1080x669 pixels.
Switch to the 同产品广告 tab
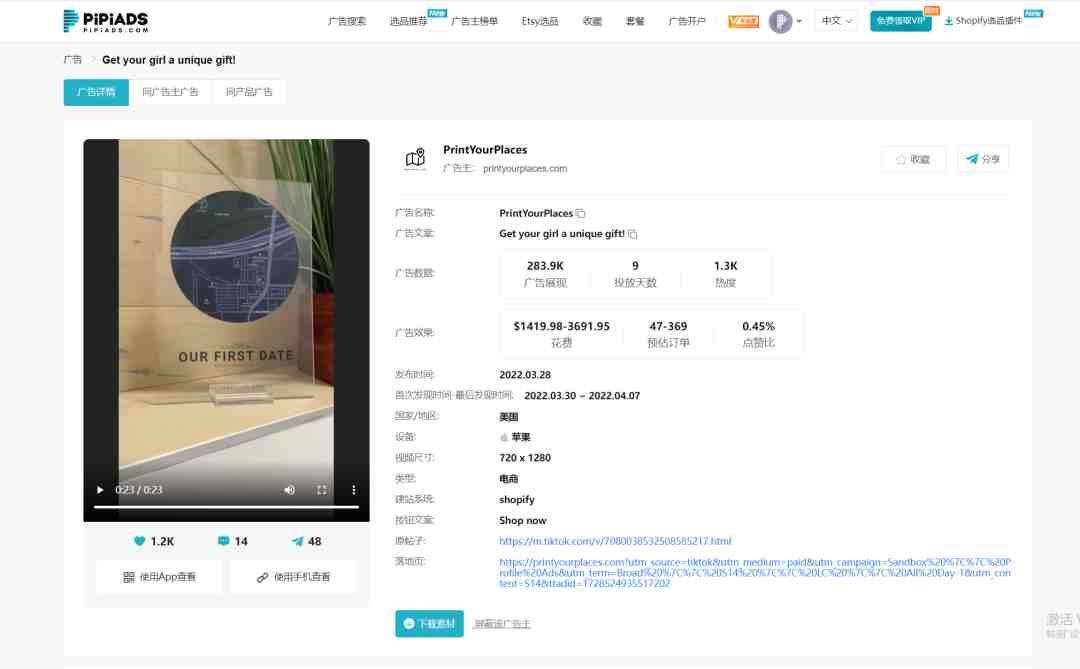tap(249, 92)
